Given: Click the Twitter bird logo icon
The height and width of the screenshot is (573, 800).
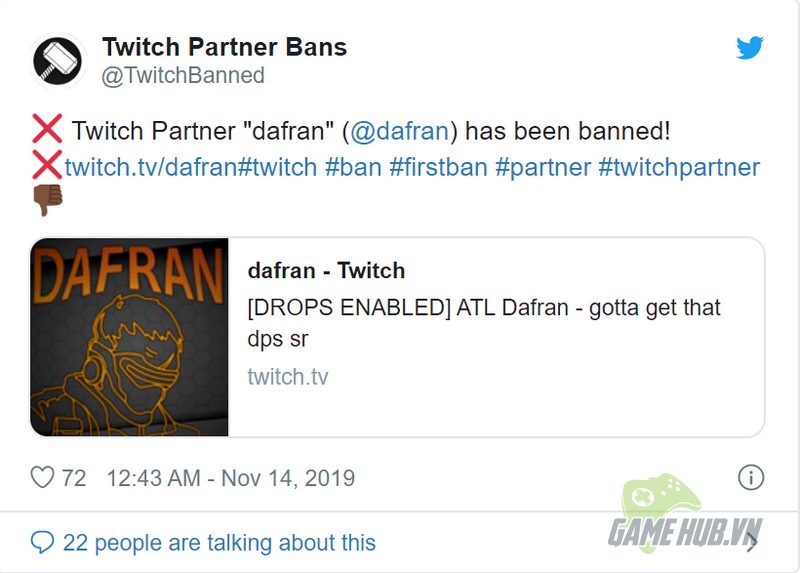Looking at the screenshot, I should coord(749,47).
